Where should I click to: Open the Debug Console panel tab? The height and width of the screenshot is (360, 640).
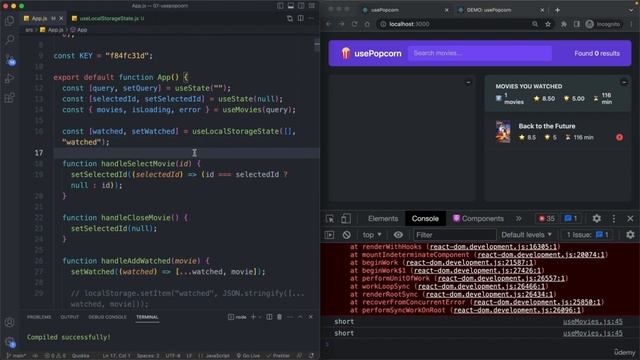[x=107, y=317]
